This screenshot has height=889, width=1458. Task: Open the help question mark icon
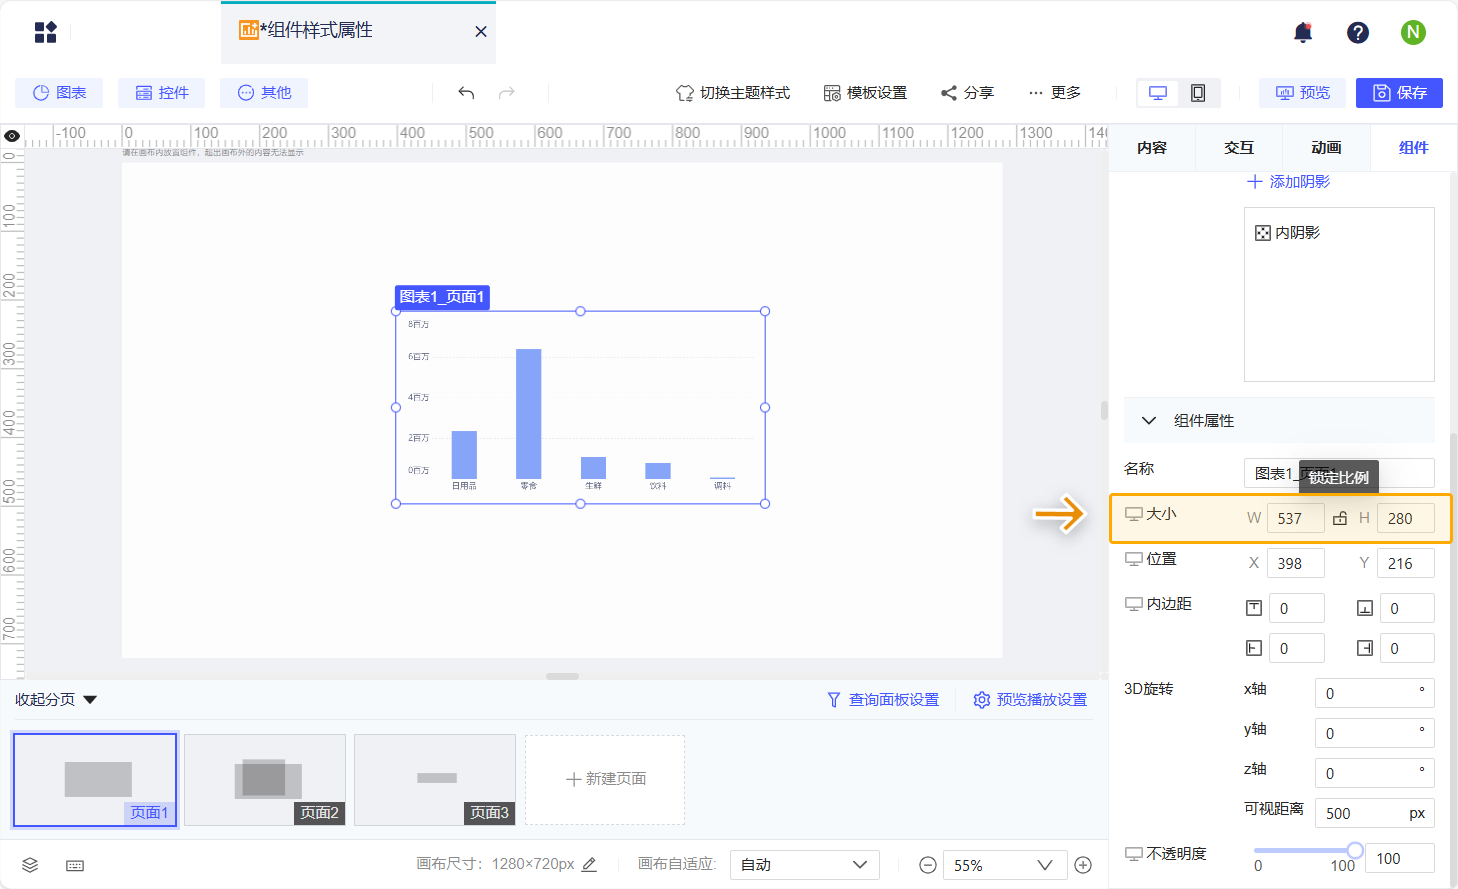pyautogui.click(x=1358, y=32)
